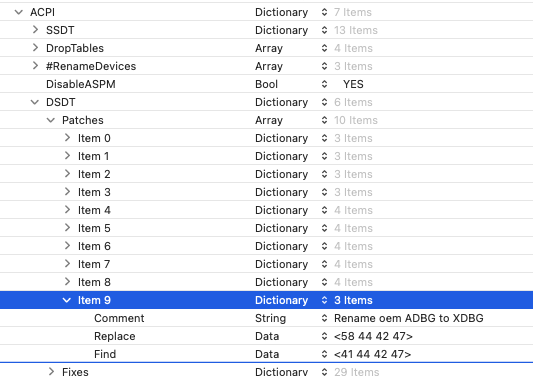
Task: Expand the #RenameDevices array
Action: pyautogui.click(x=35, y=66)
